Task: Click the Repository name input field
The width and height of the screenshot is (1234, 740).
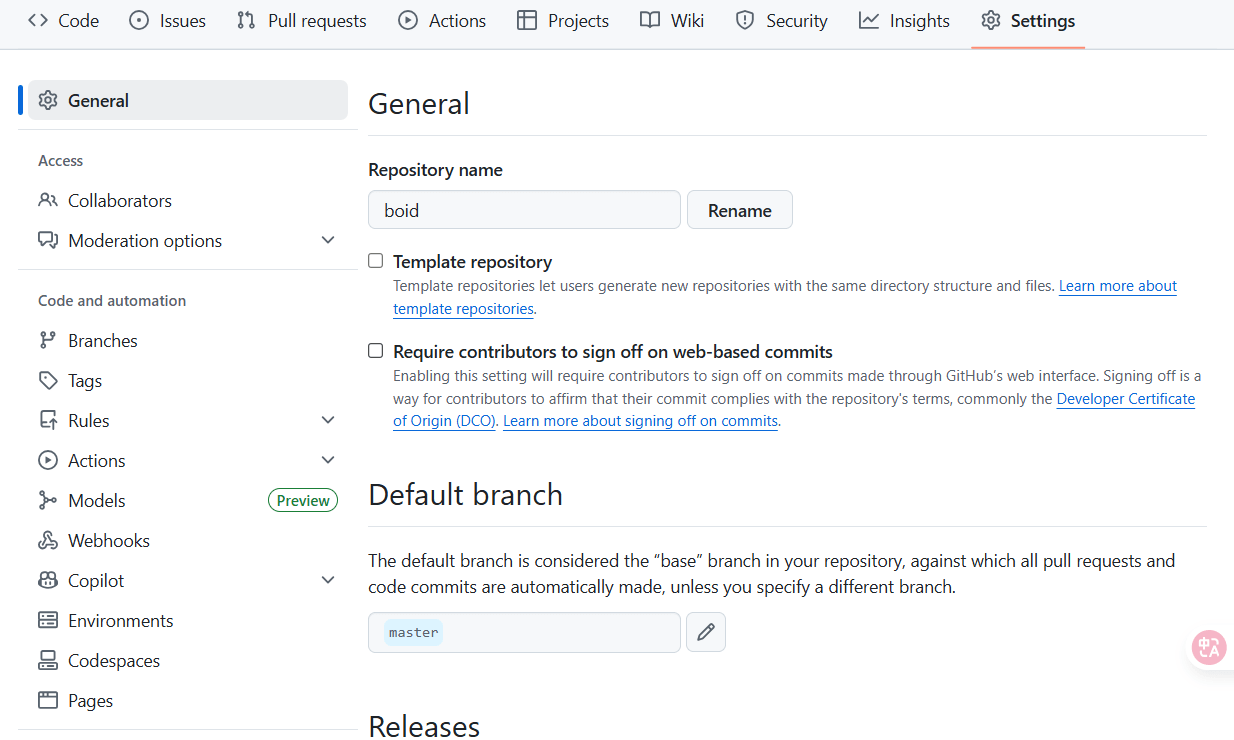Action: 524,210
